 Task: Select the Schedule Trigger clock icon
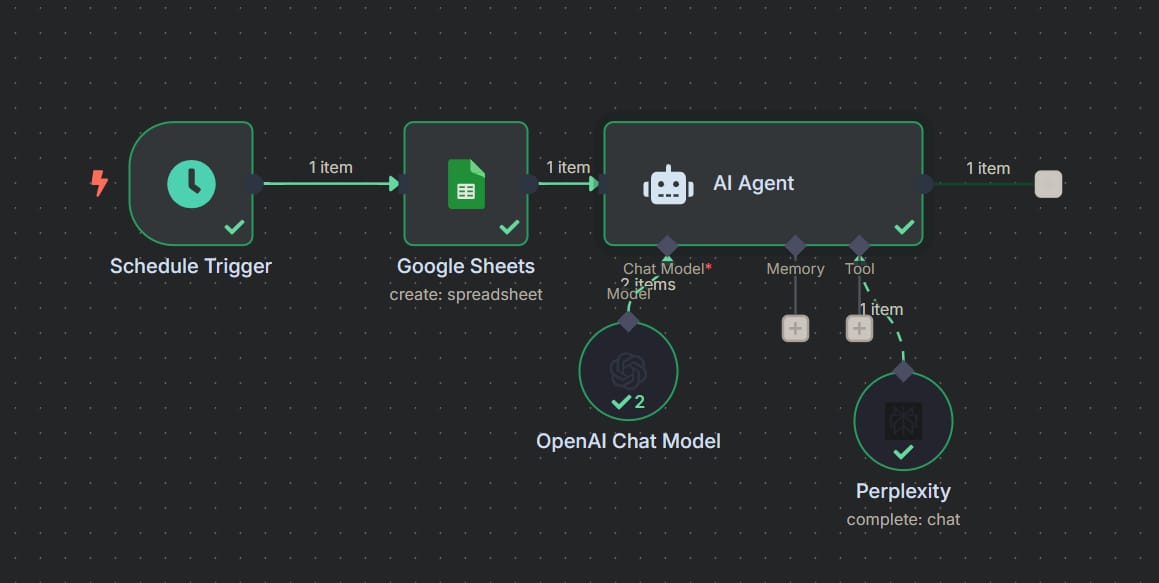[191, 184]
